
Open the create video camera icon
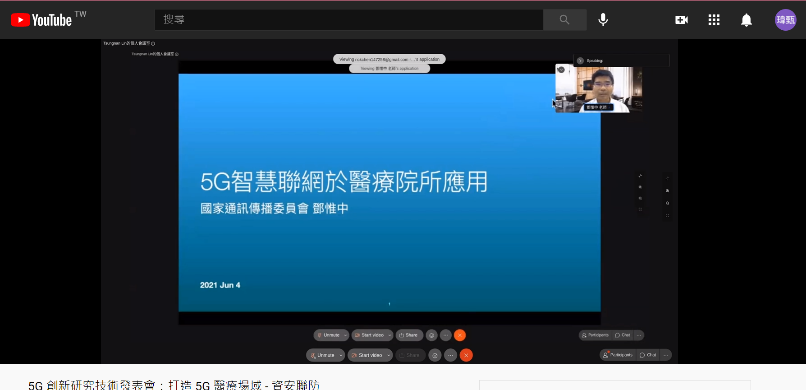(682, 20)
